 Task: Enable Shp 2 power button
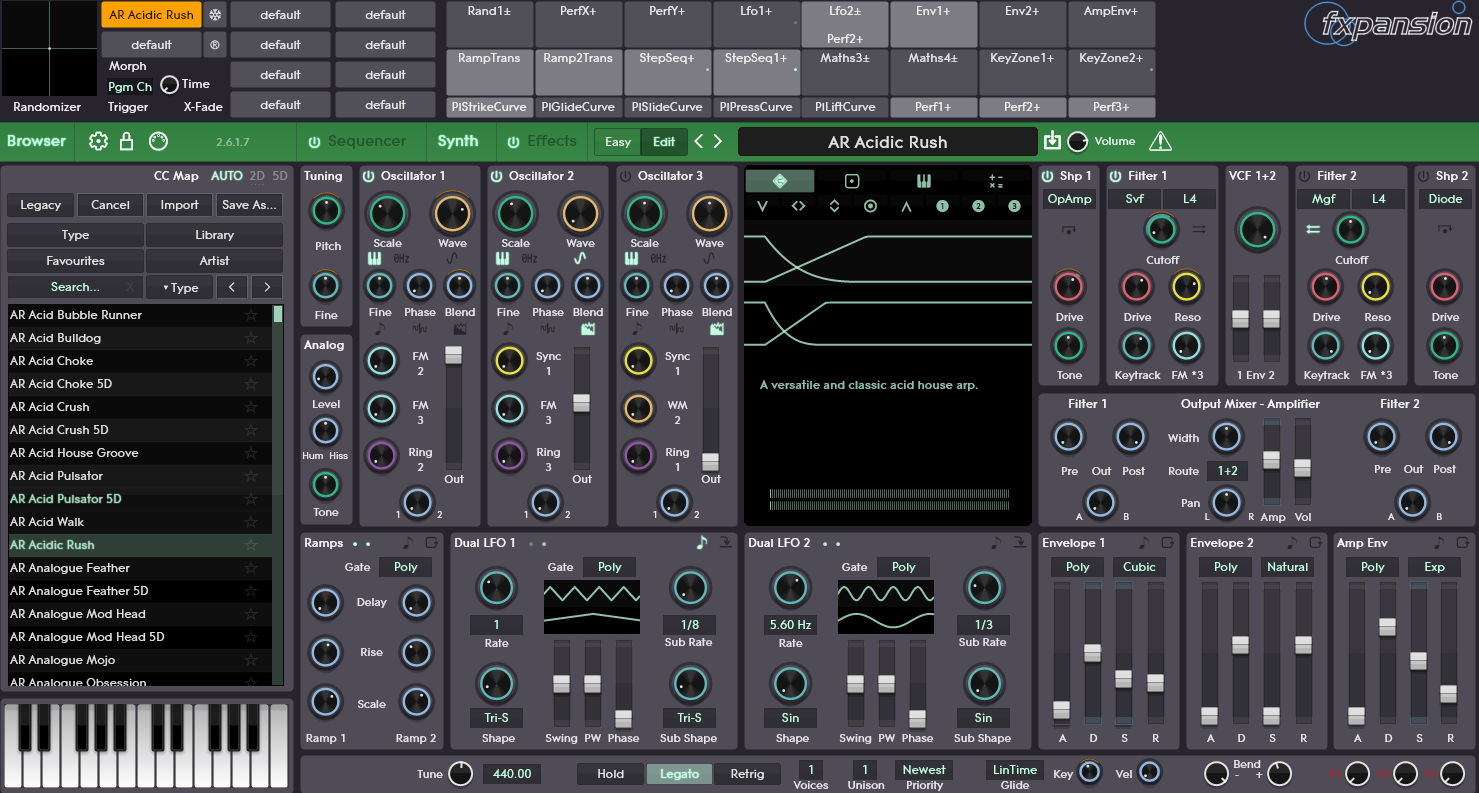(x=1424, y=176)
